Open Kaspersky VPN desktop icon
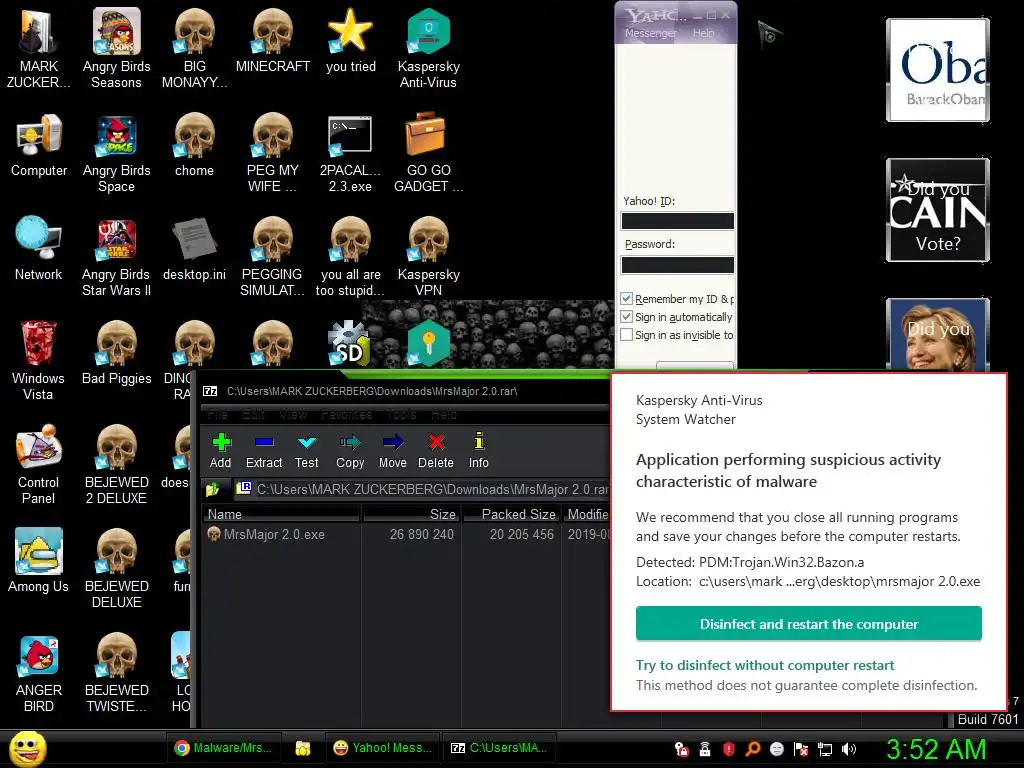The image size is (1024, 768). [x=428, y=257]
